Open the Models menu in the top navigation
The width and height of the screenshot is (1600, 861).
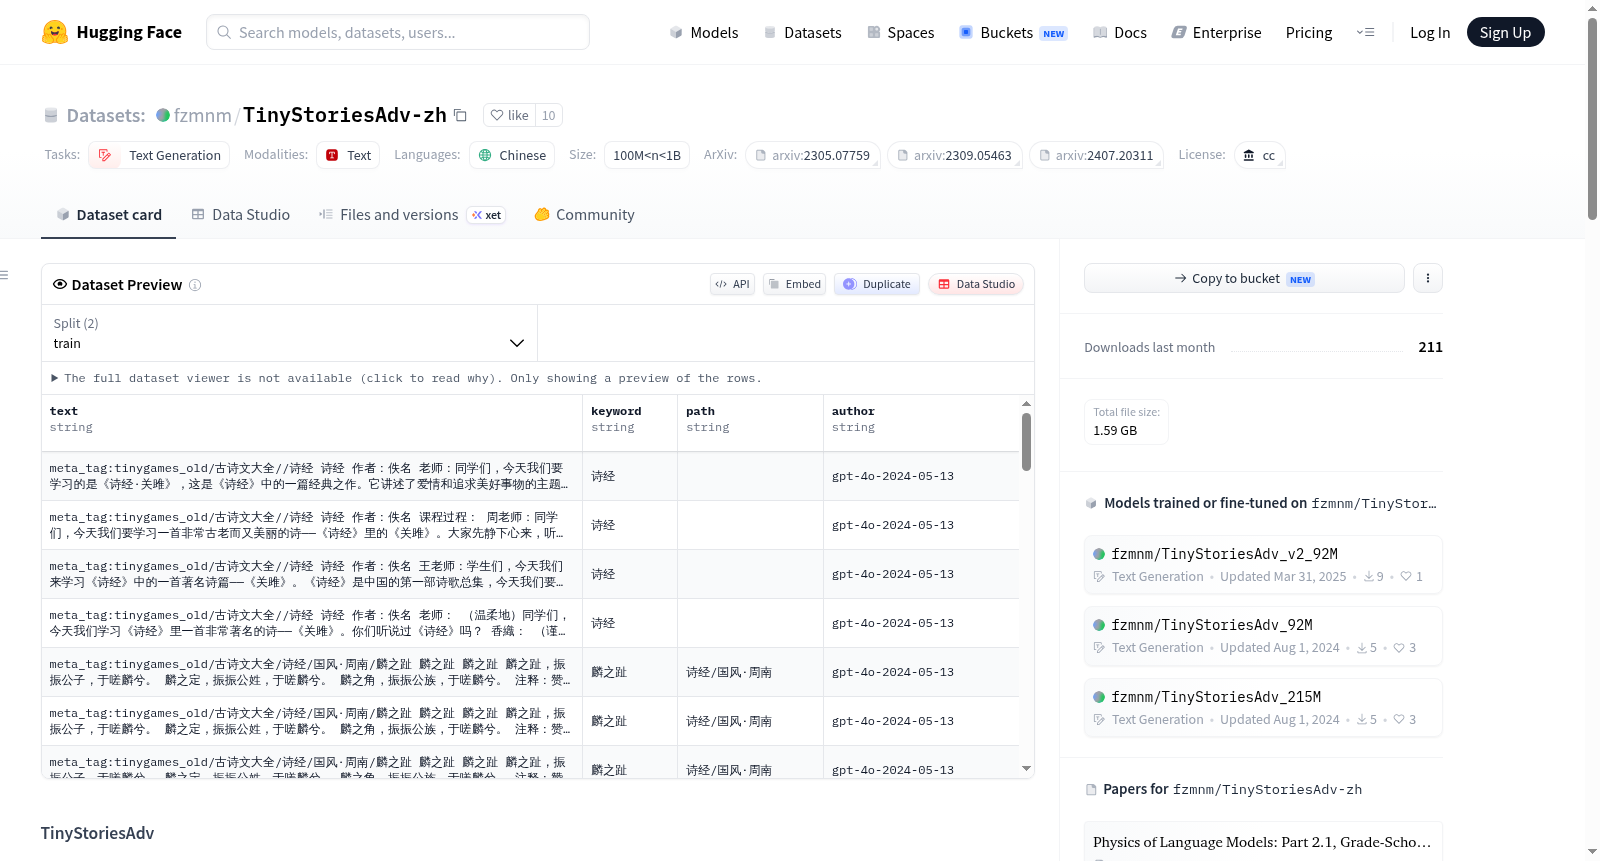tap(704, 33)
